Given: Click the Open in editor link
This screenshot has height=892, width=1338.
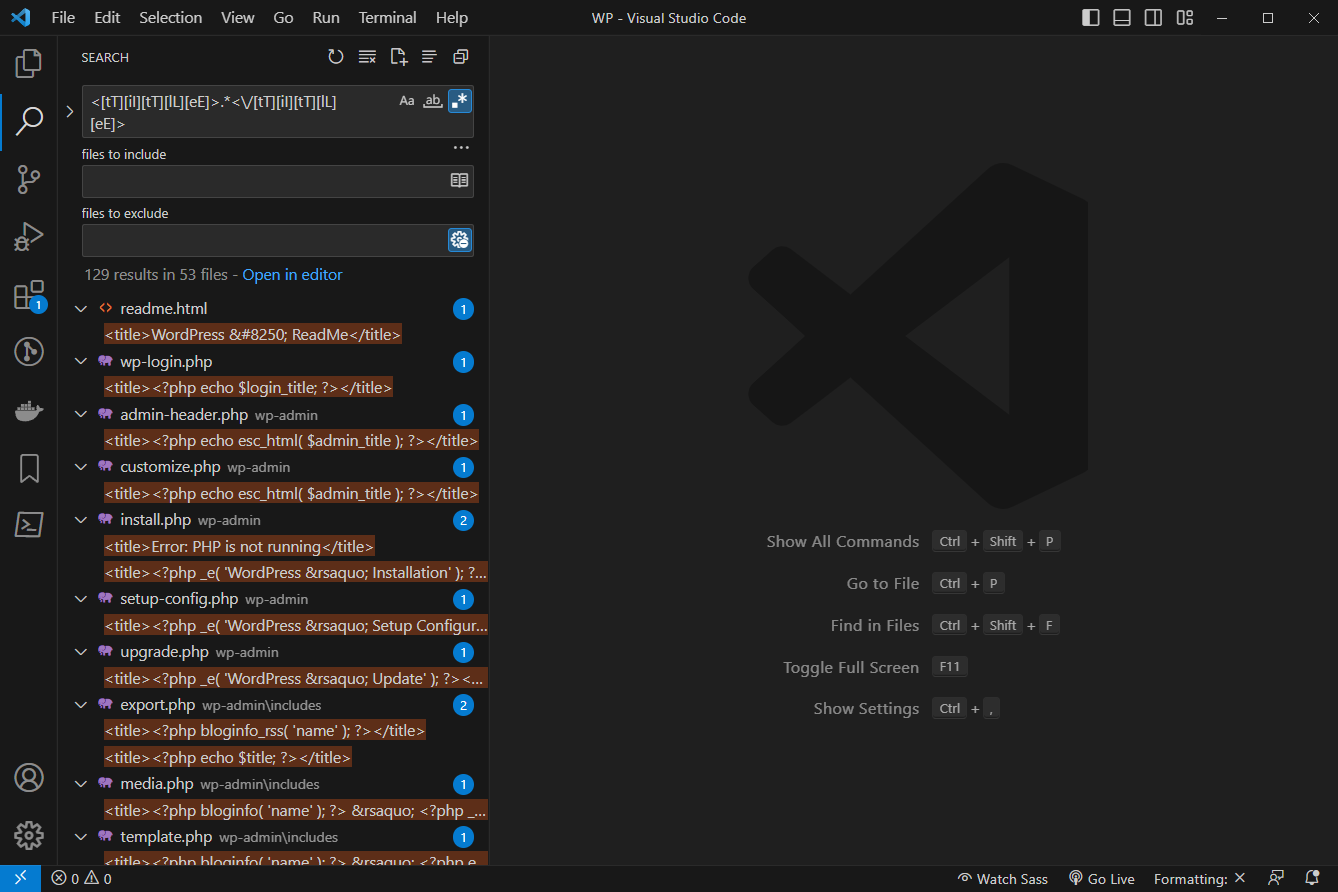Looking at the screenshot, I should [x=292, y=275].
